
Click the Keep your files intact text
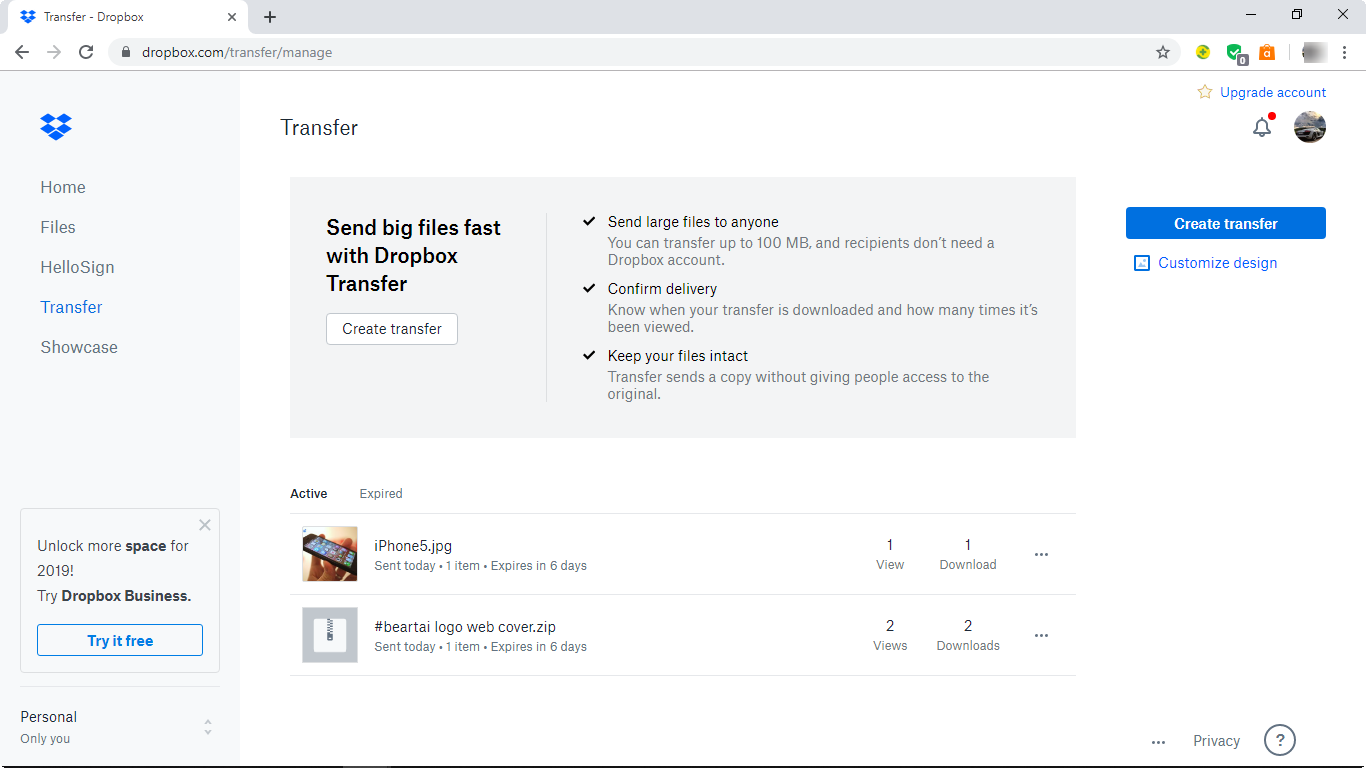(x=678, y=356)
